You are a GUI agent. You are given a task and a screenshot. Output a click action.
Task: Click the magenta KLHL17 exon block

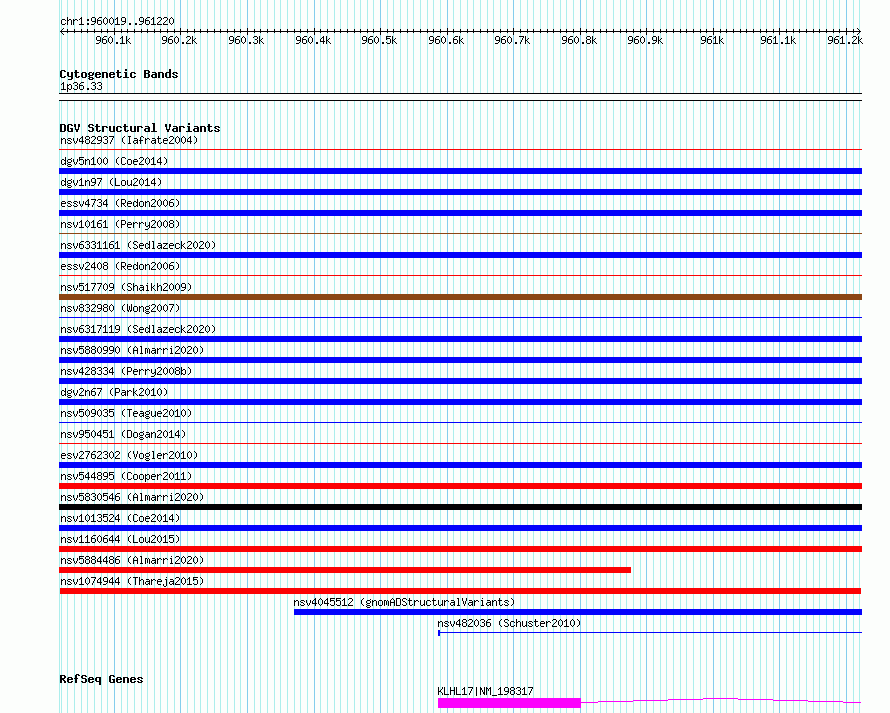(x=509, y=703)
